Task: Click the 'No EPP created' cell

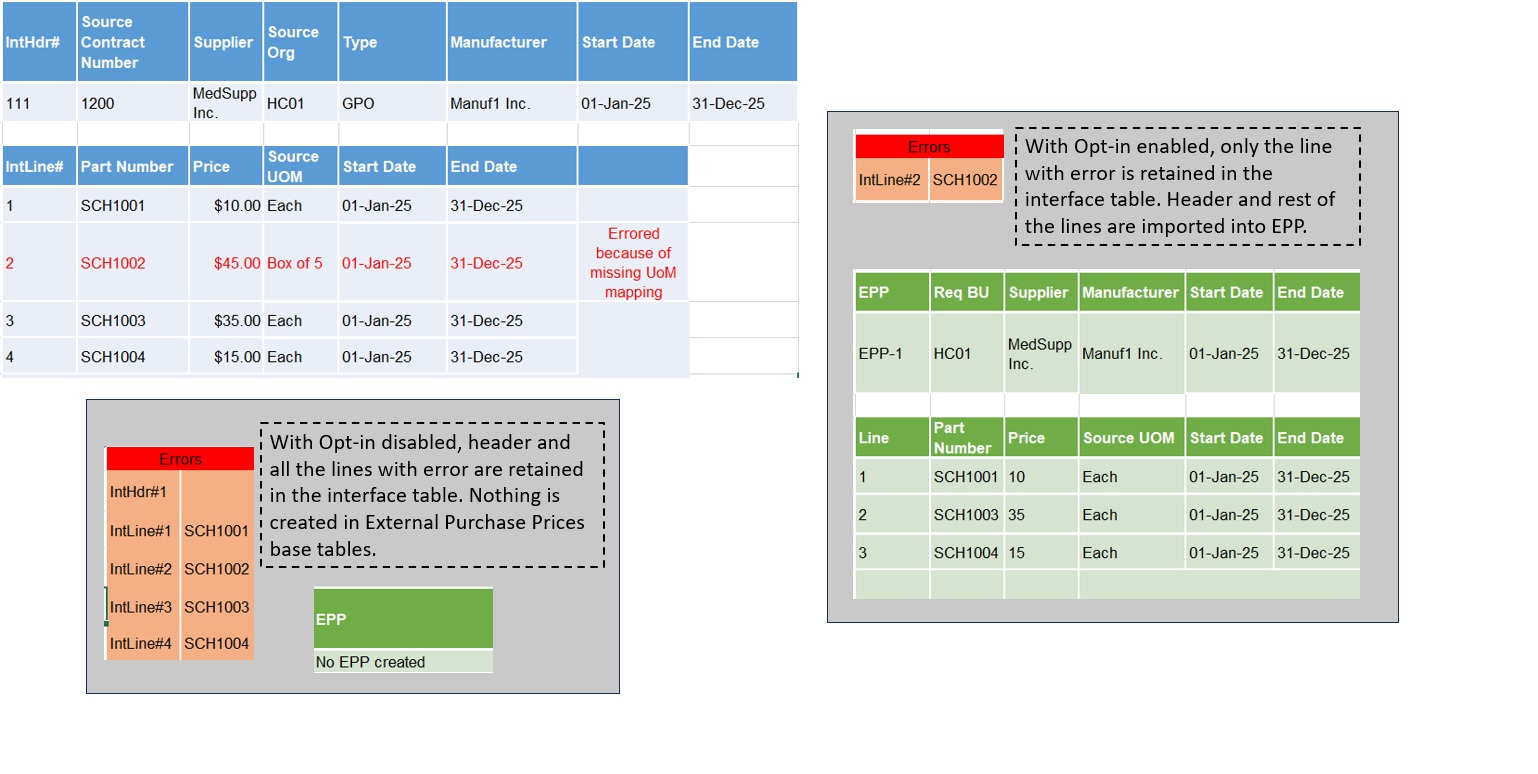Action: tap(402, 662)
